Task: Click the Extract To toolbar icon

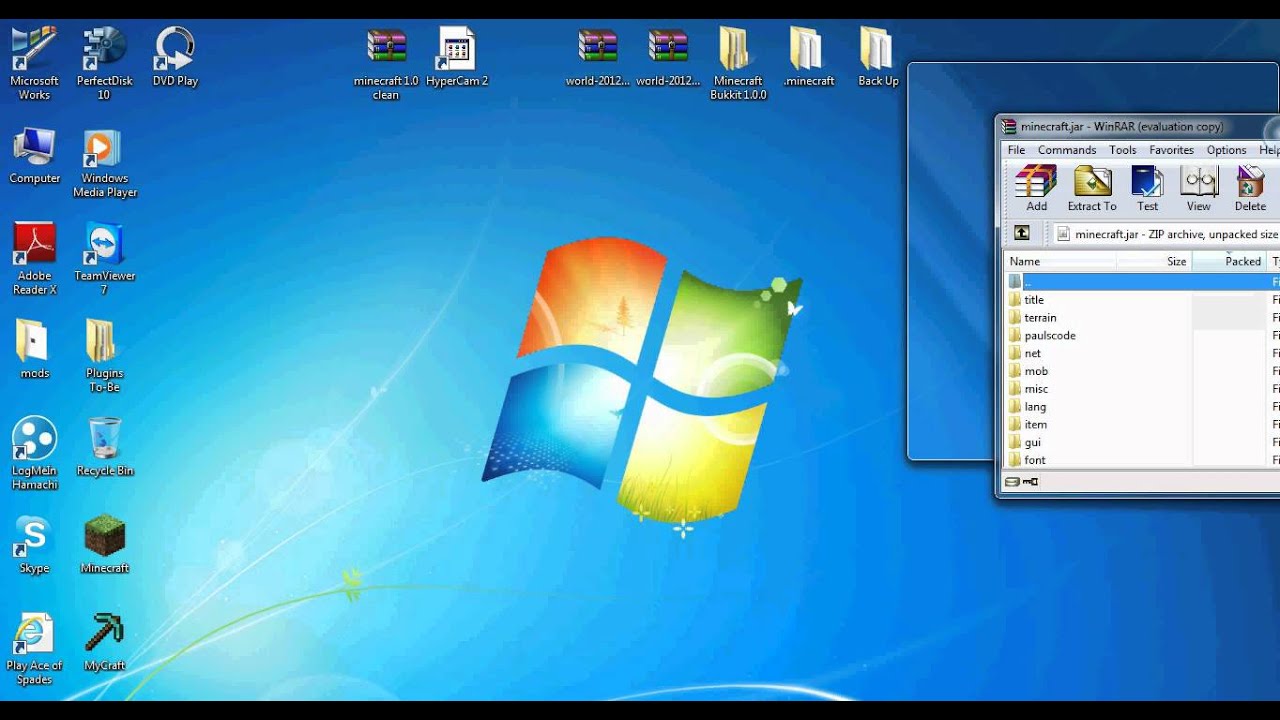Action: click(x=1092, y=189)
